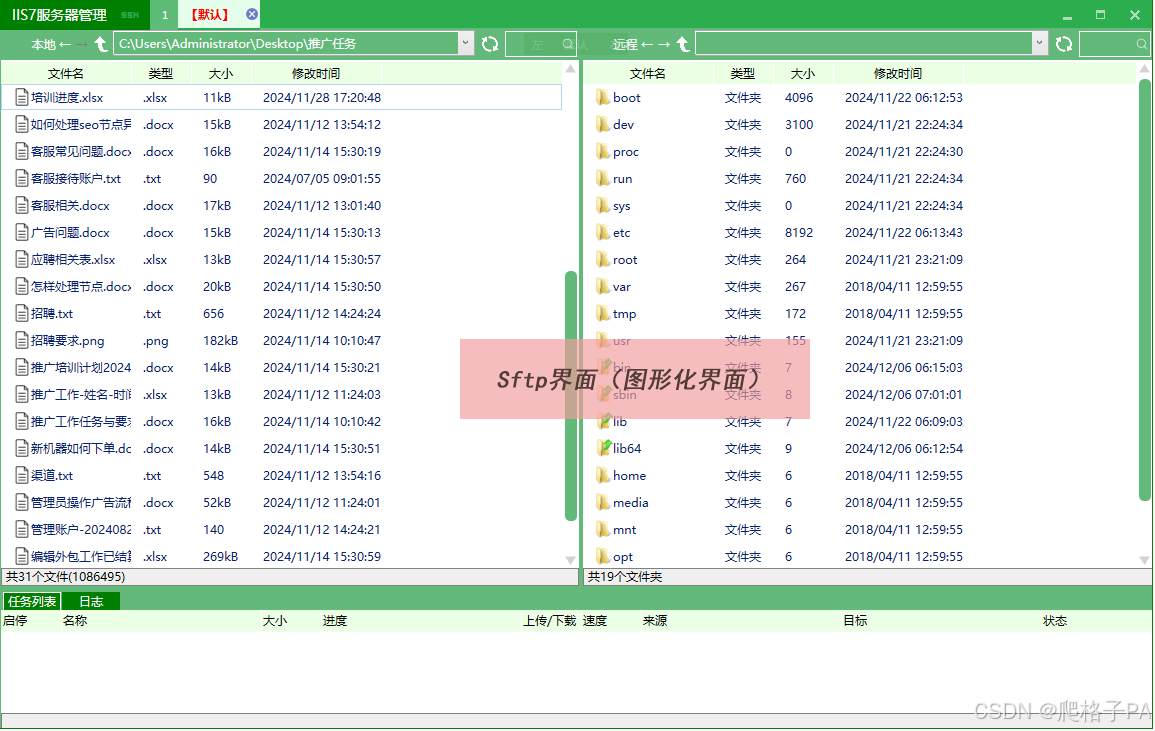The height and width of the screenshot is (731, 1155).
Task: Click the remote path input field
Action: pyautogui.click(x=864, y=43)
